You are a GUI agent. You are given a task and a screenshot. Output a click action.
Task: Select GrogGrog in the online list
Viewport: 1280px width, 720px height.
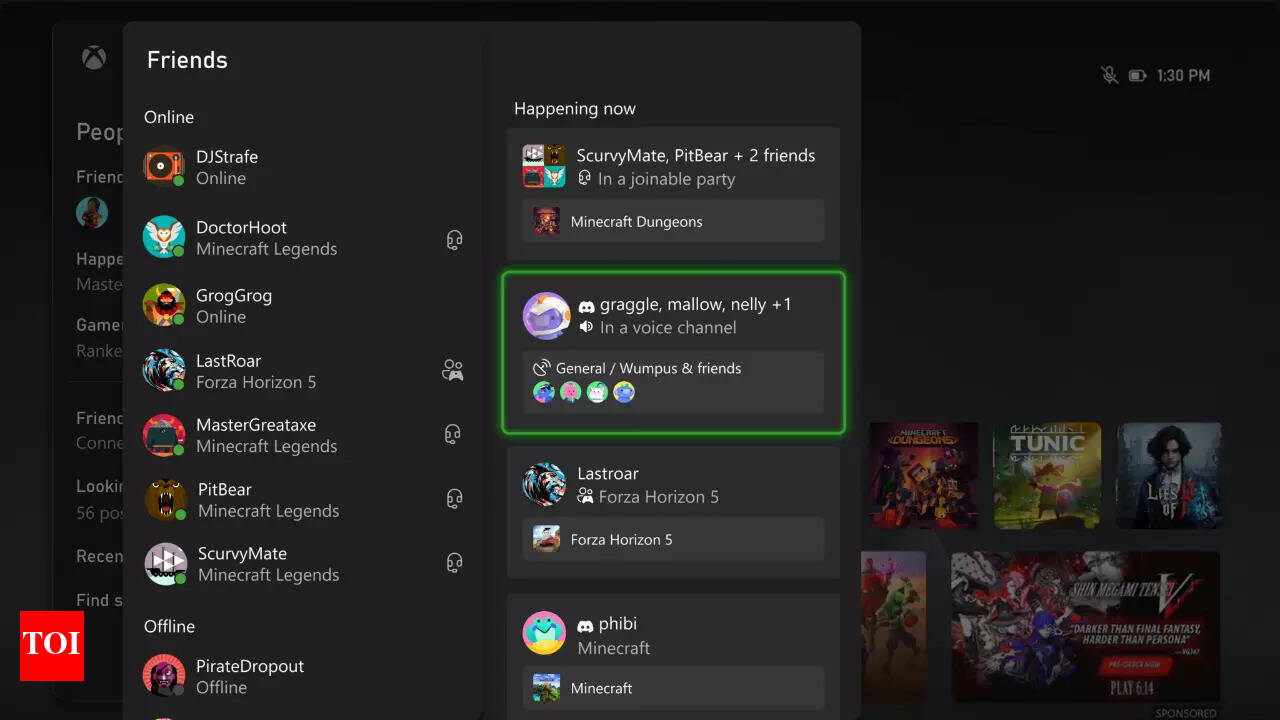[x=304, y=306]
